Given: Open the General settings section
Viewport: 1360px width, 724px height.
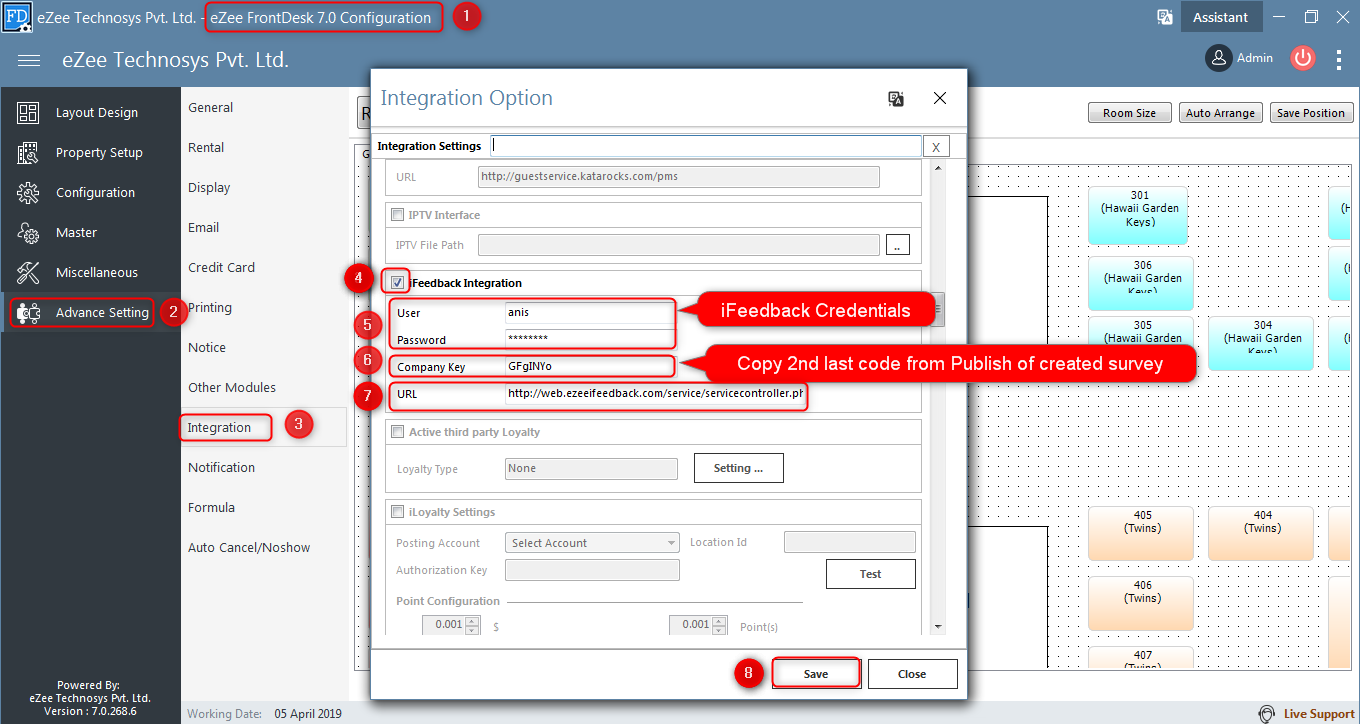Looking at the screenshot, I should (211, 107).
